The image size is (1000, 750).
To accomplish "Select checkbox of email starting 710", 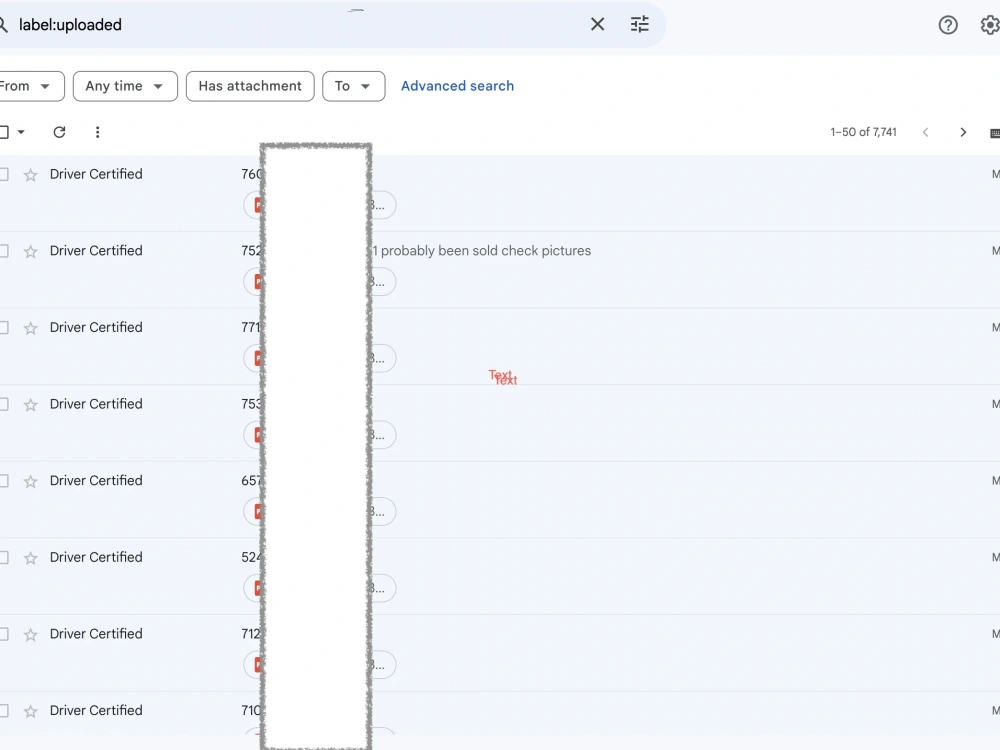I will click(4, 710).
